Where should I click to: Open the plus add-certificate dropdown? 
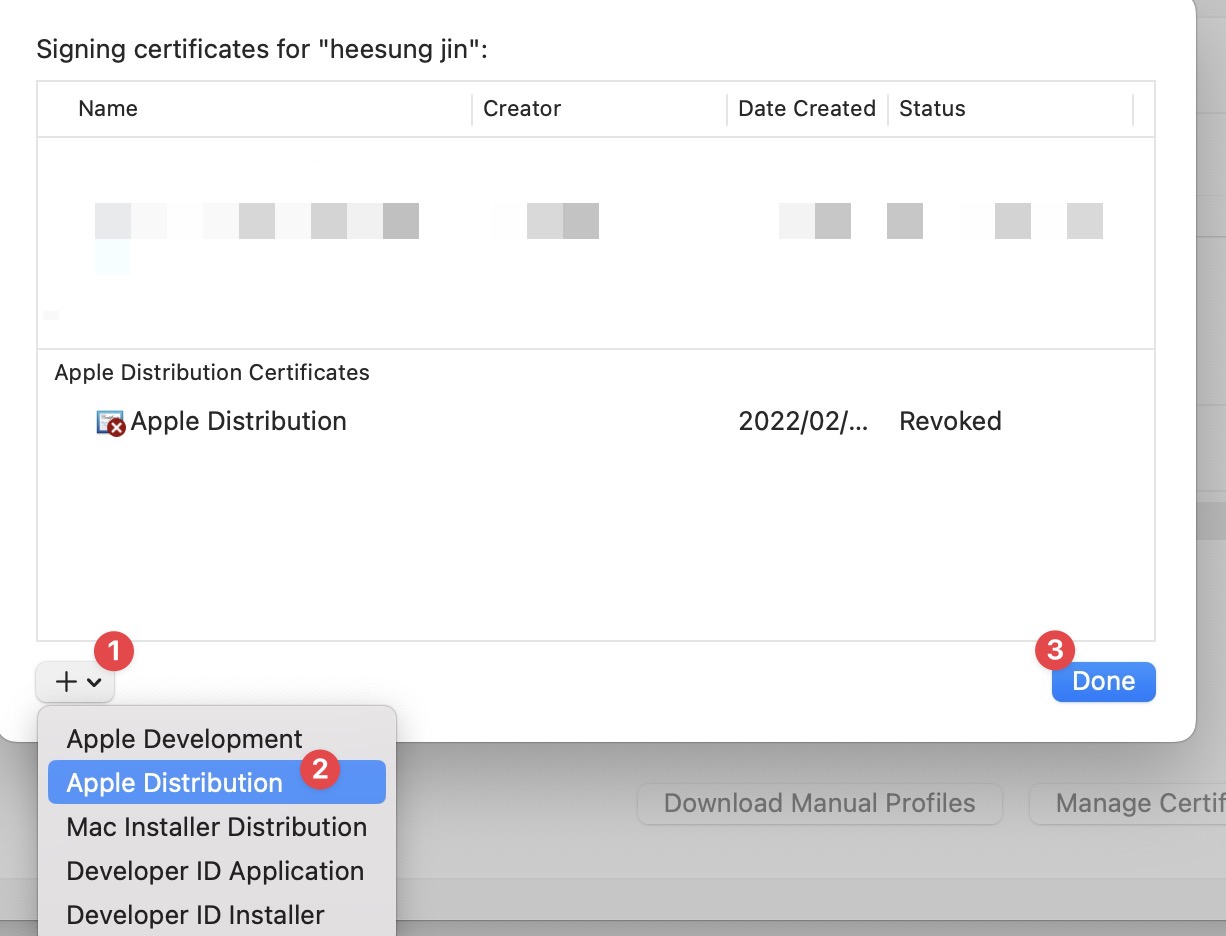tap(75, 682)
